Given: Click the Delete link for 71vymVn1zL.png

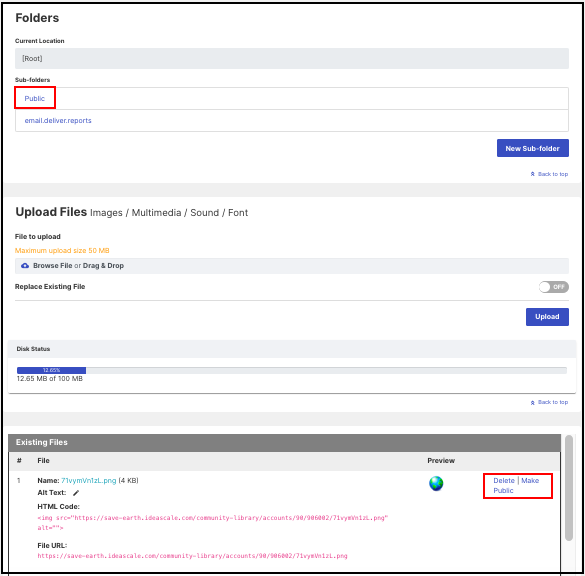Looking at the screenshot, I should coord(504,480).
